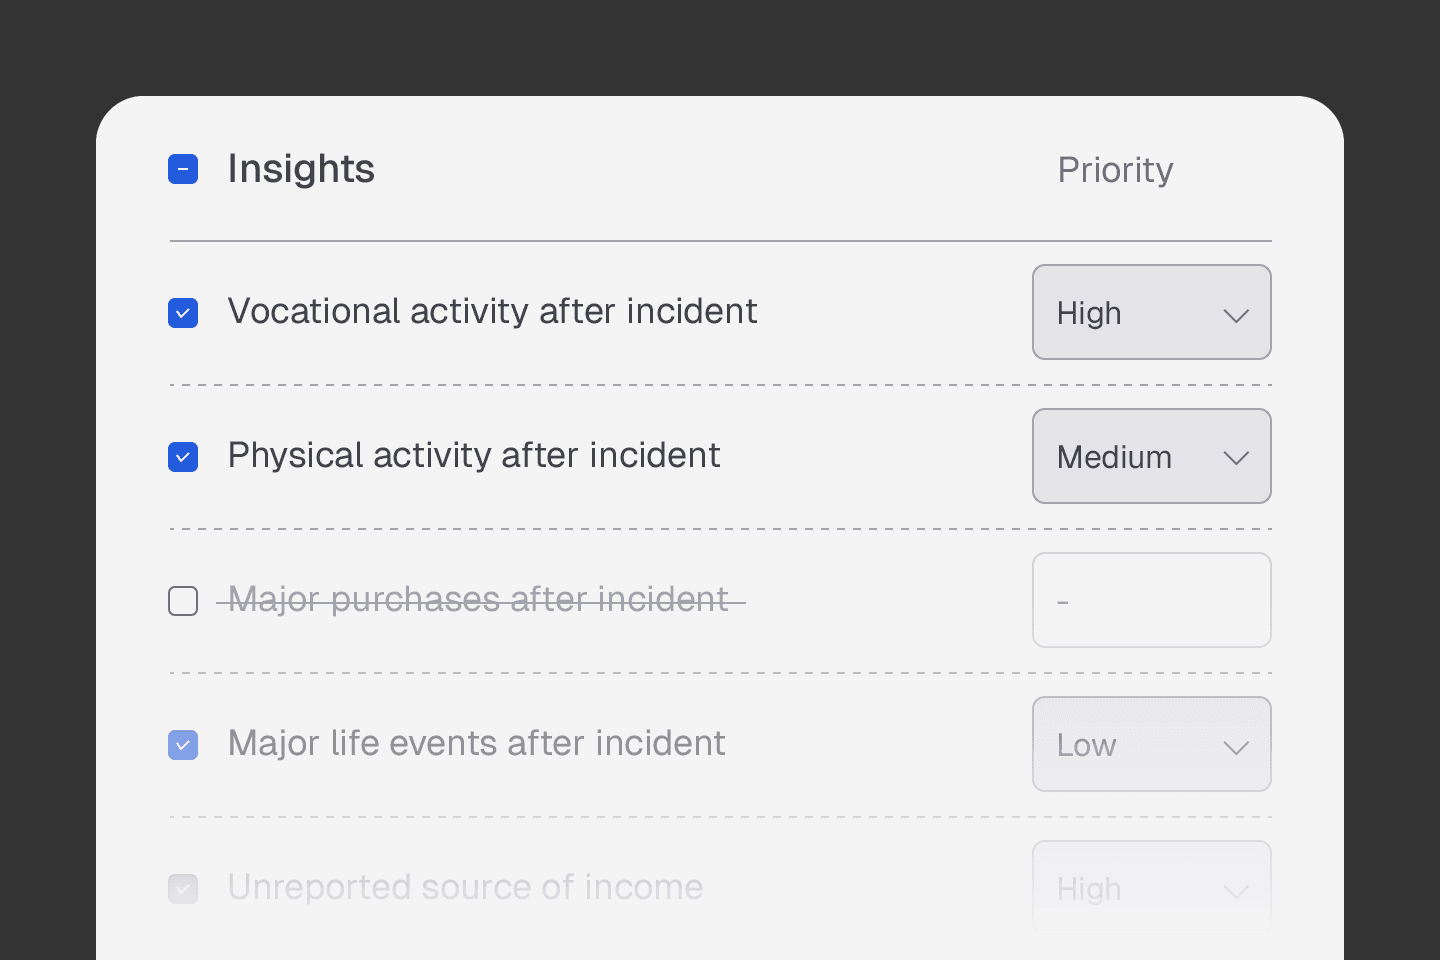Open the High priority dropdown for Vocational activity
The height and width of the screenshot is (960, 1440).
point(1151,313)
